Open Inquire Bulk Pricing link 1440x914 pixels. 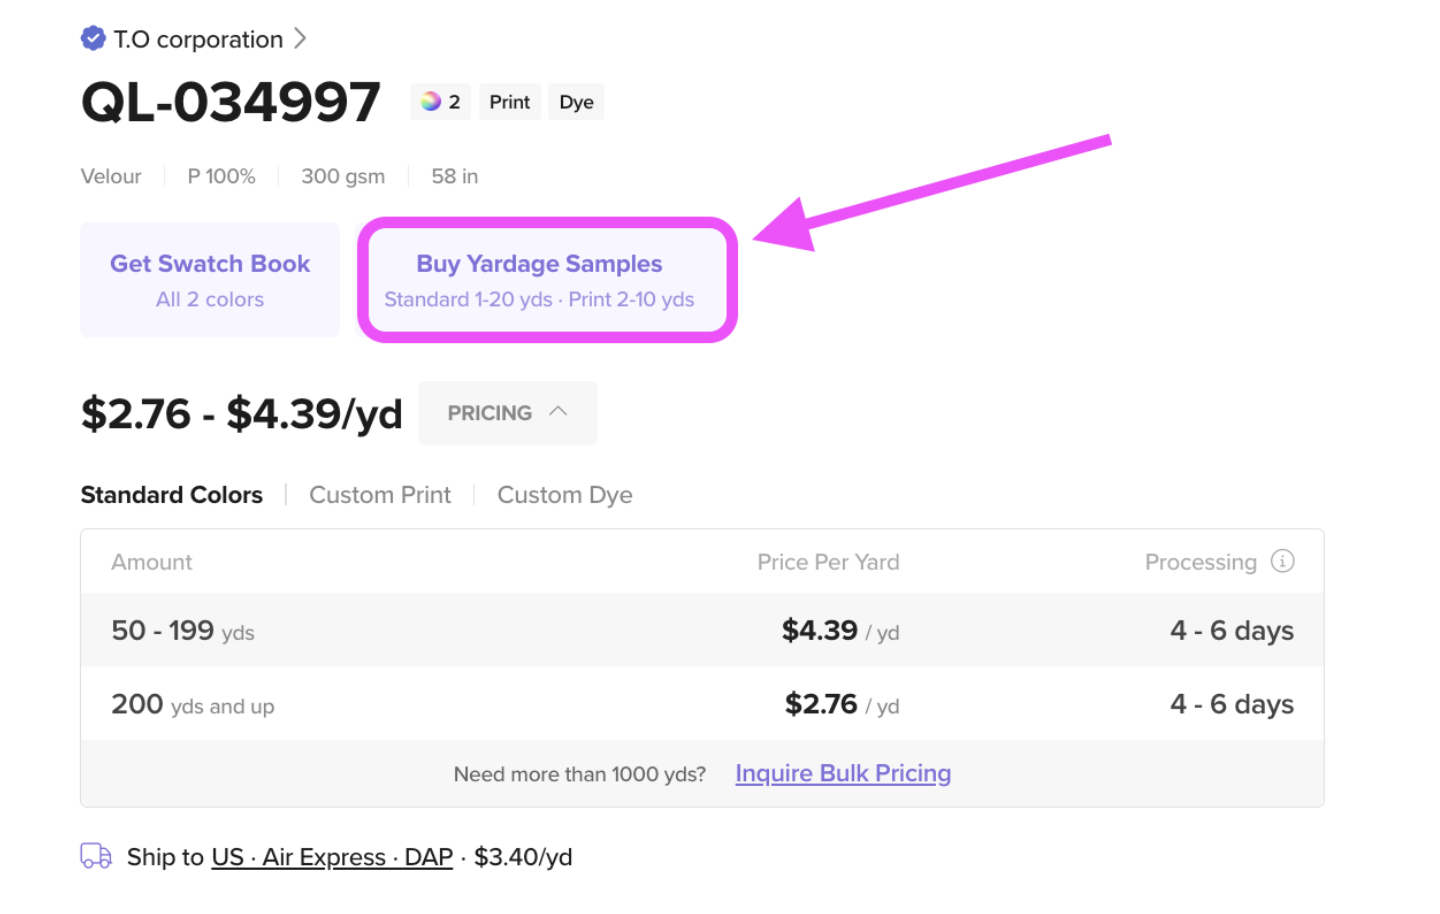(x=843, y=773)
